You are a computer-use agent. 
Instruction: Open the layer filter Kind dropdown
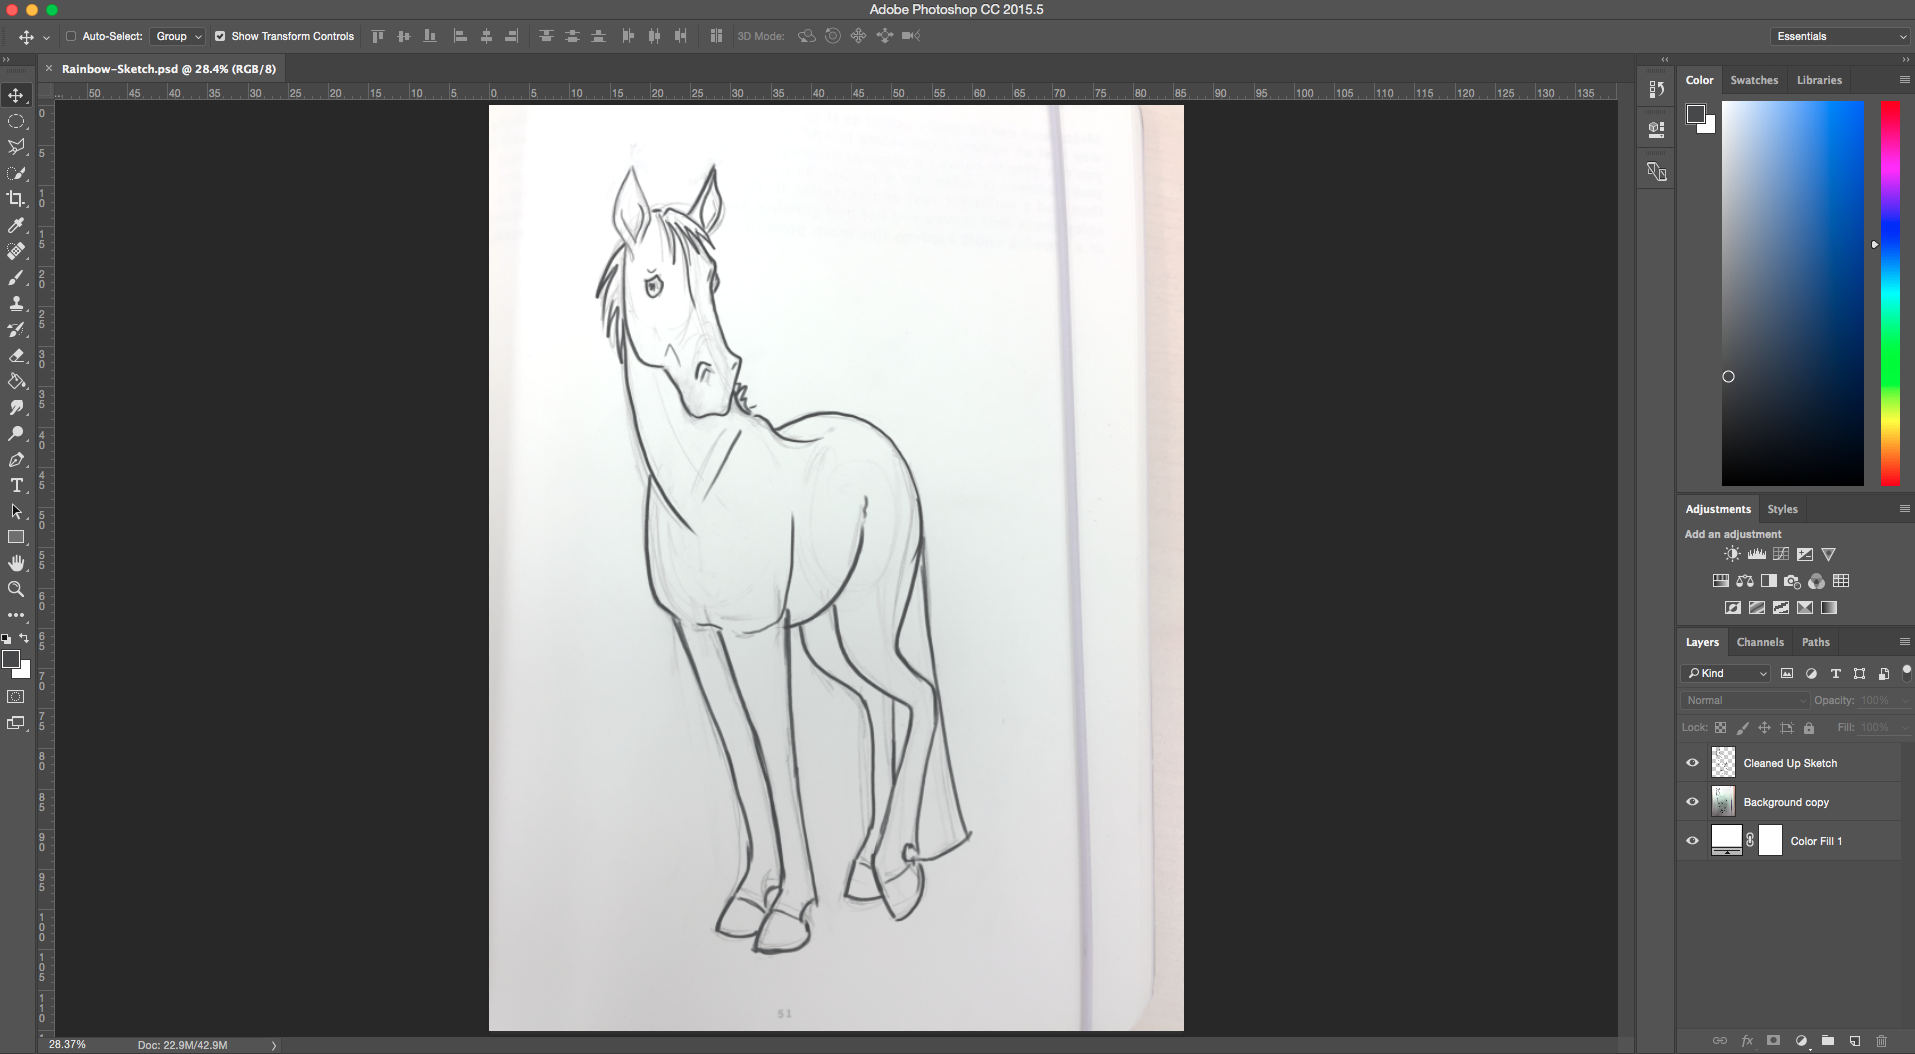[1726, 673]
